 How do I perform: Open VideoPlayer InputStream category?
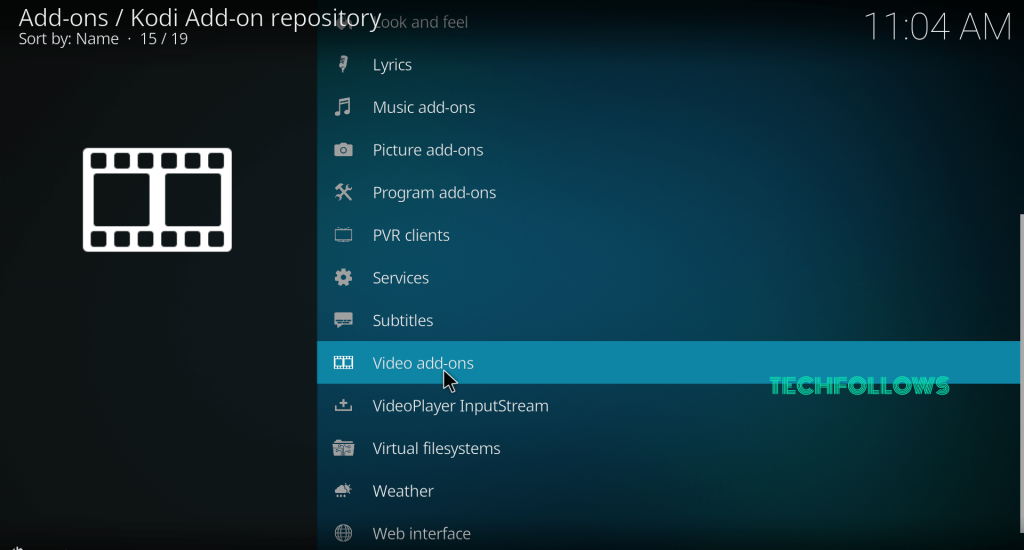tap(668, 406)
